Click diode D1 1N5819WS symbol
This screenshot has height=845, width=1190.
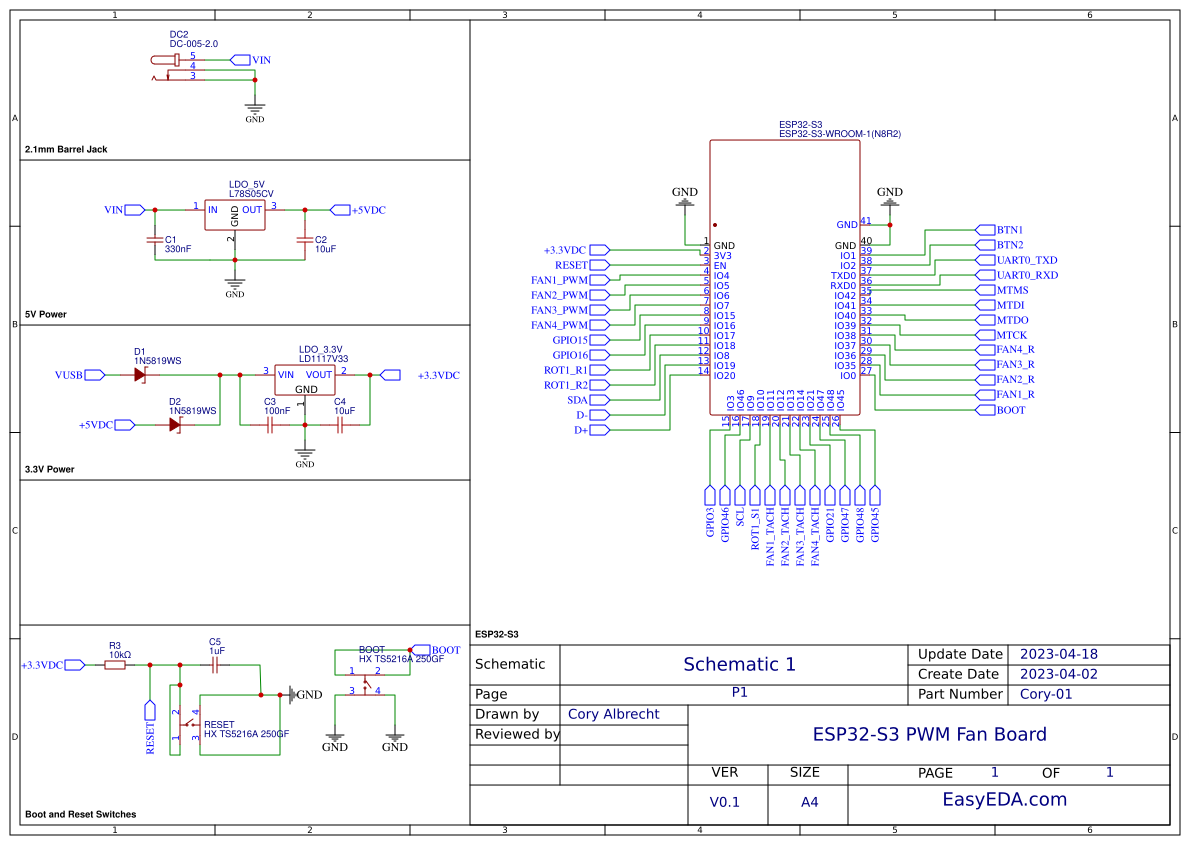tap(140, 373)
